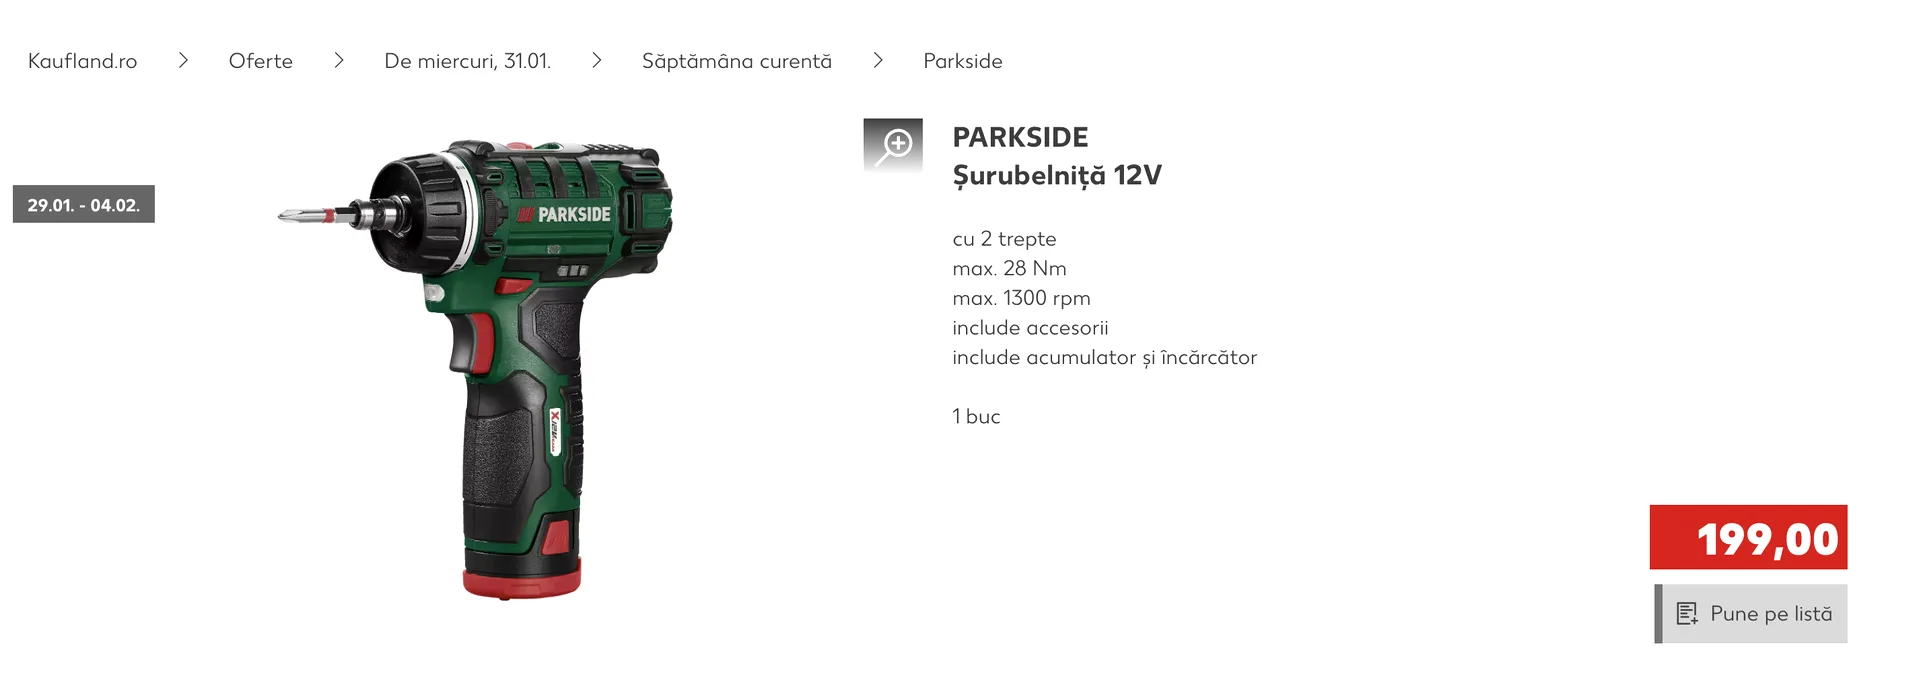1921x700 pixels.
Task: Click the list icon inside Pune pe listă
Action: (x=1687, y=614)
